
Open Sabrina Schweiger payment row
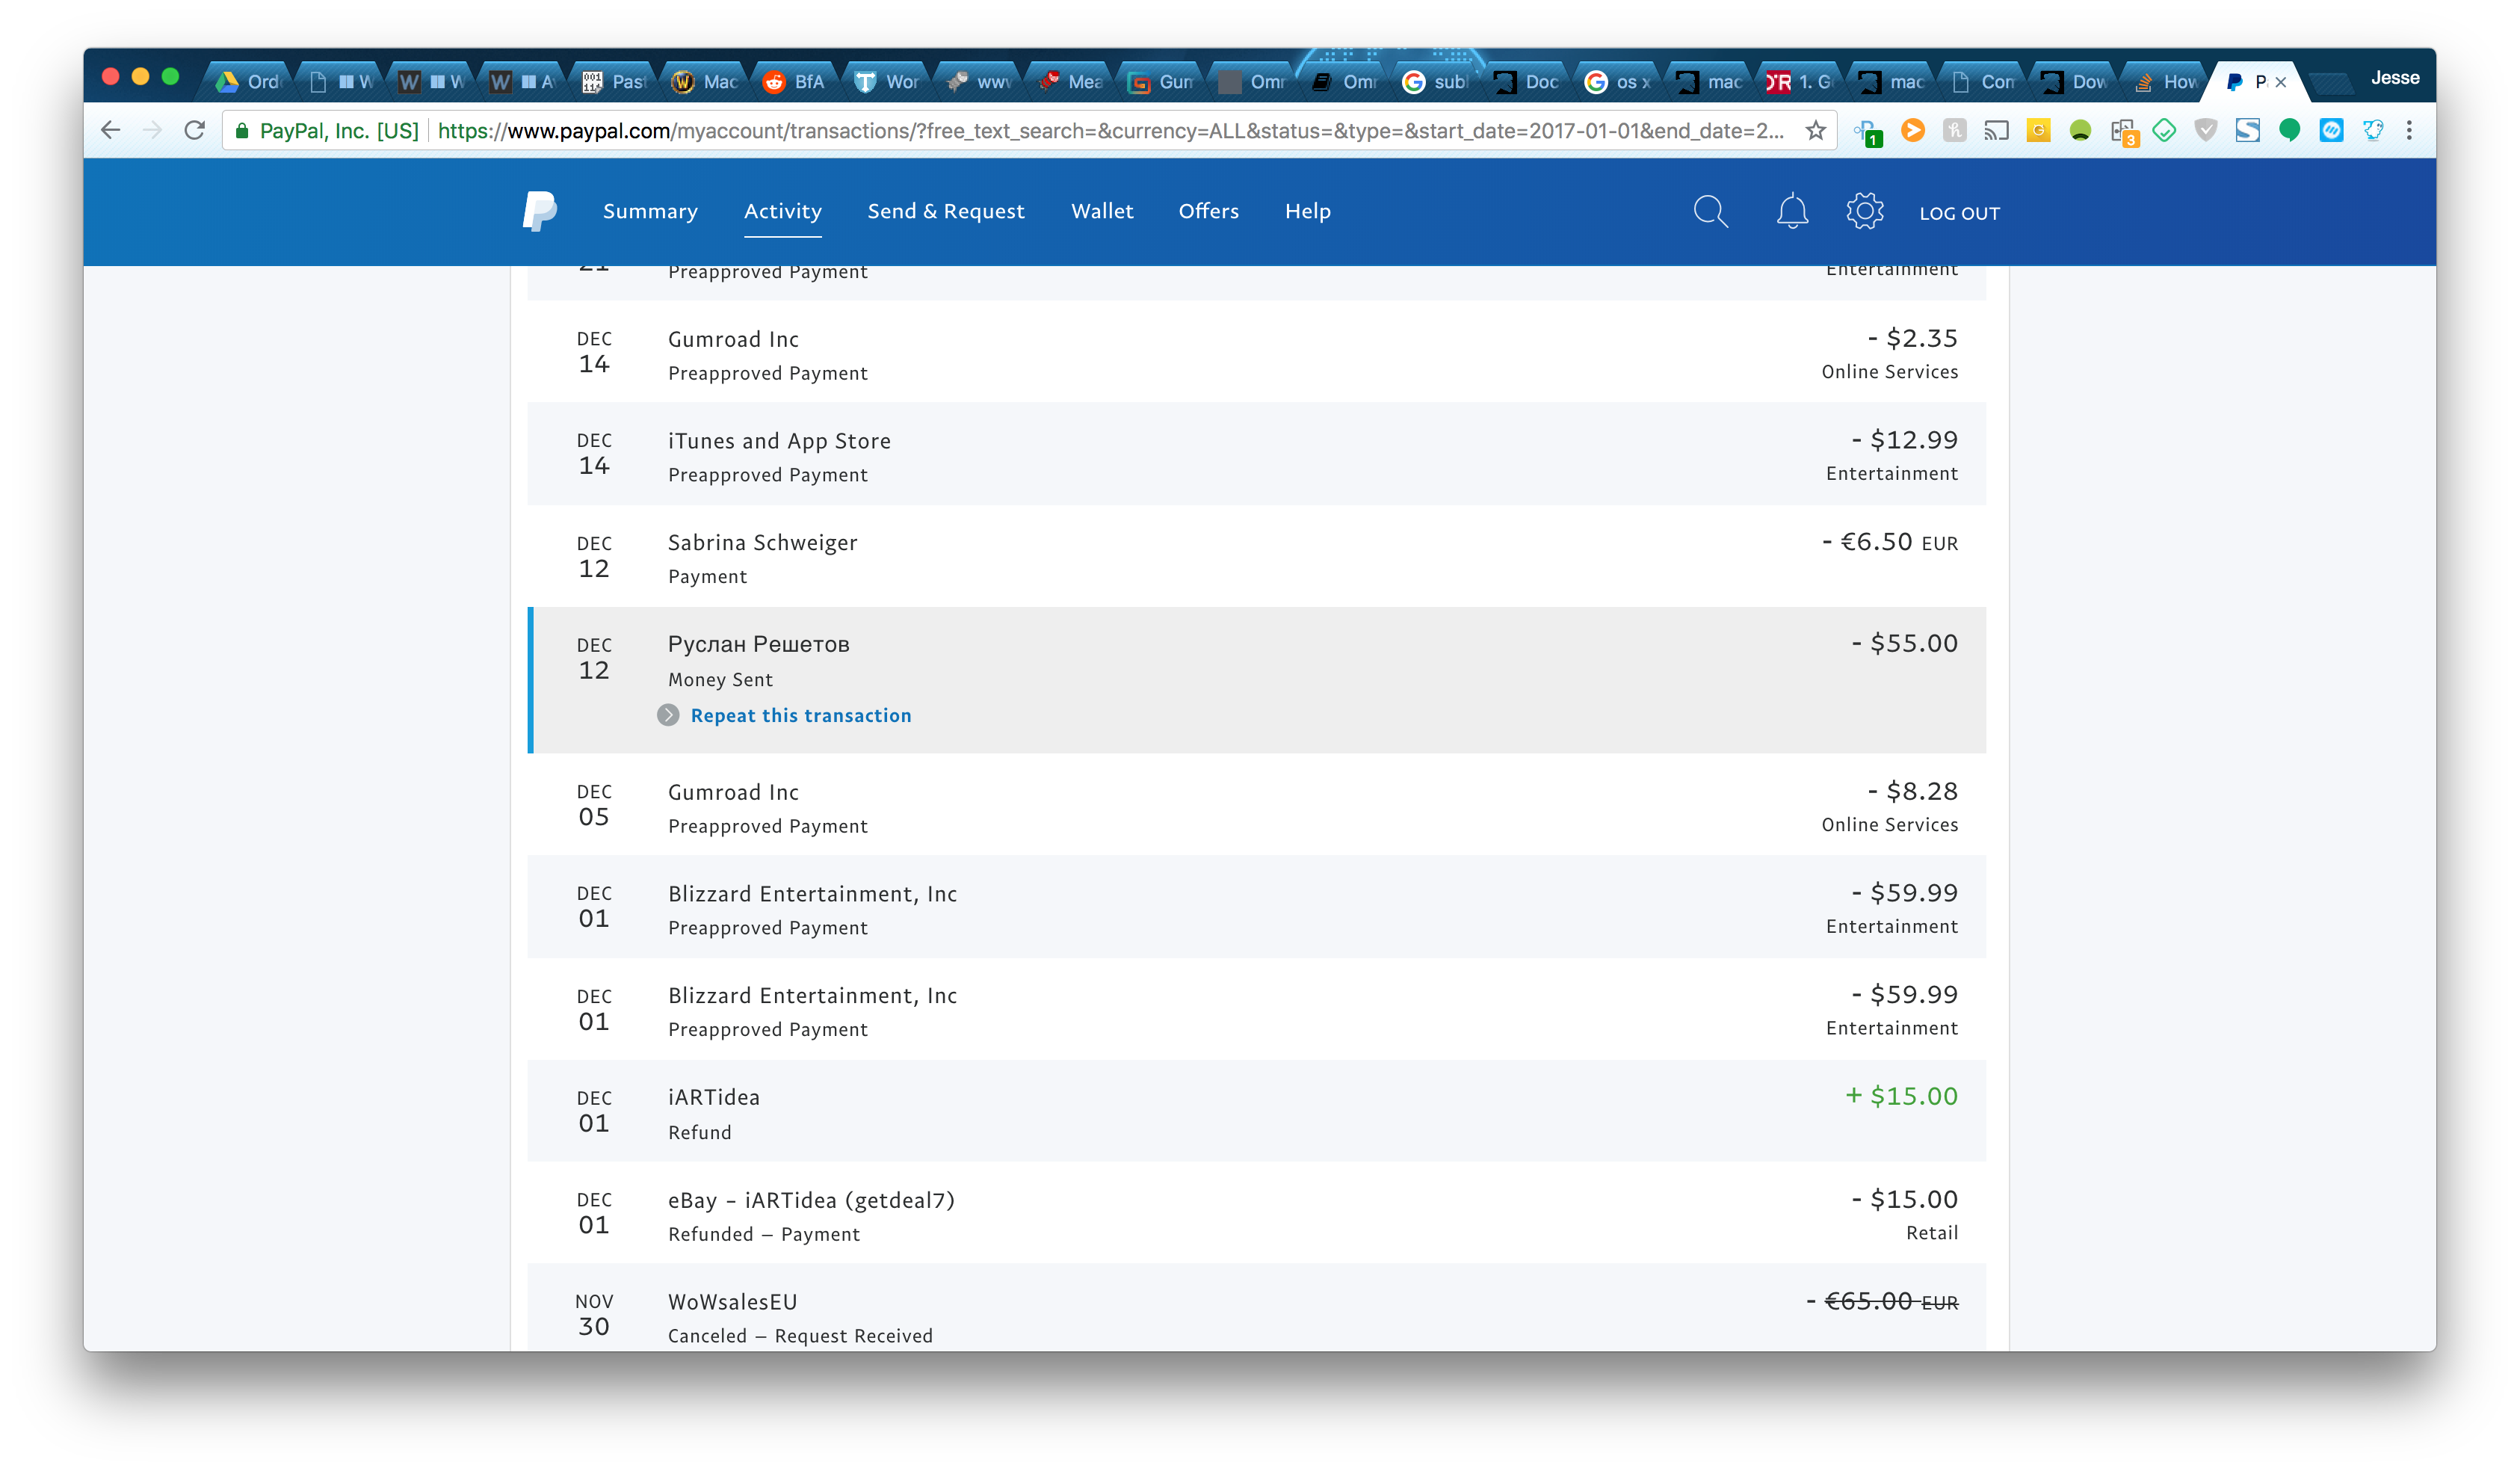[1256, 556]
